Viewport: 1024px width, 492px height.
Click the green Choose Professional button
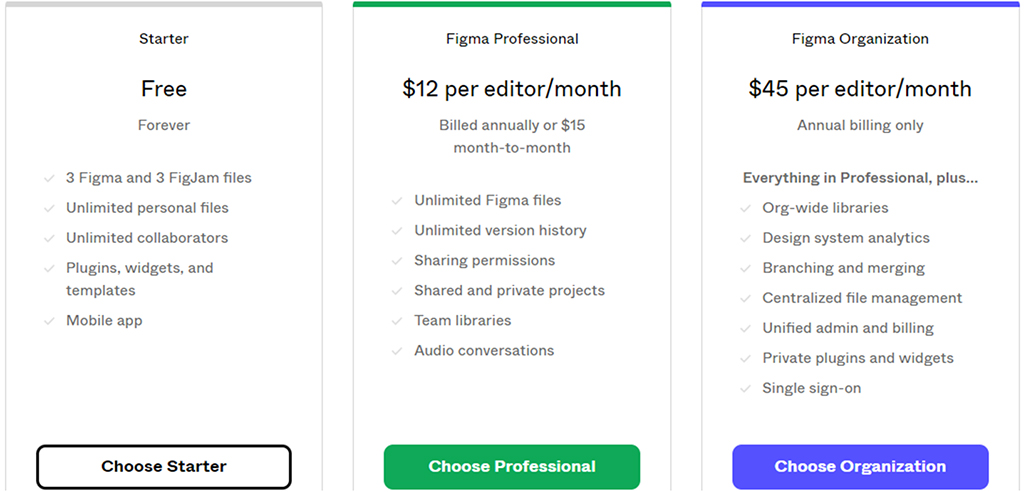(512, 467)
